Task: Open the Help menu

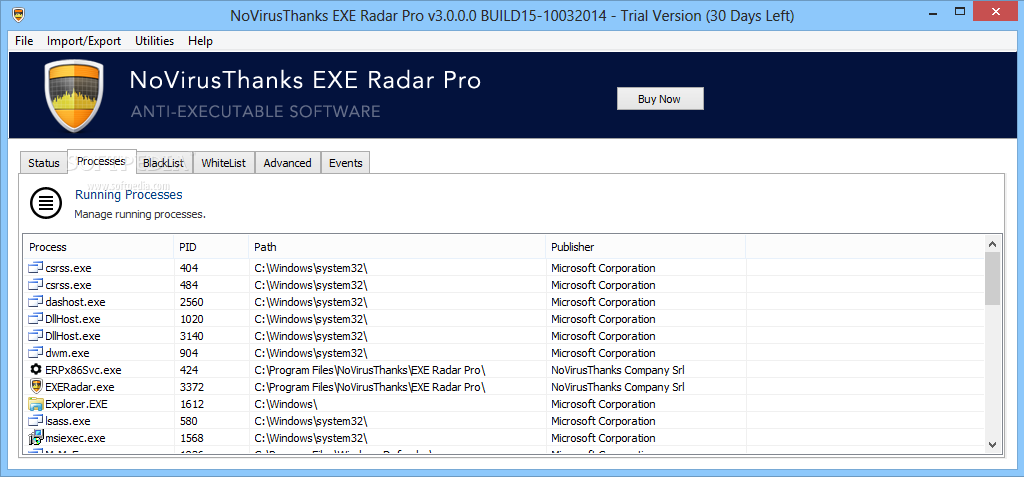Action: pyautogui.click(x=200, y=41)
